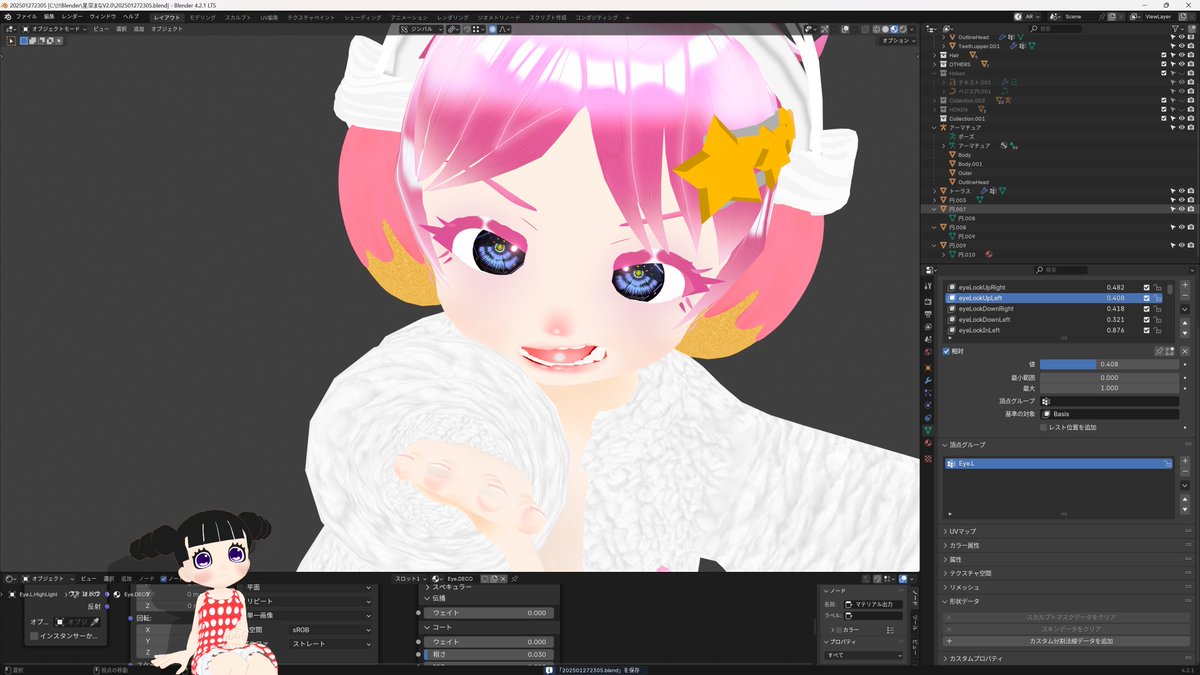Image resolution: width=1200 pixels, height=675 pixels.
Task: Click the X to remove active shape key
Action: click(1185, 350)
